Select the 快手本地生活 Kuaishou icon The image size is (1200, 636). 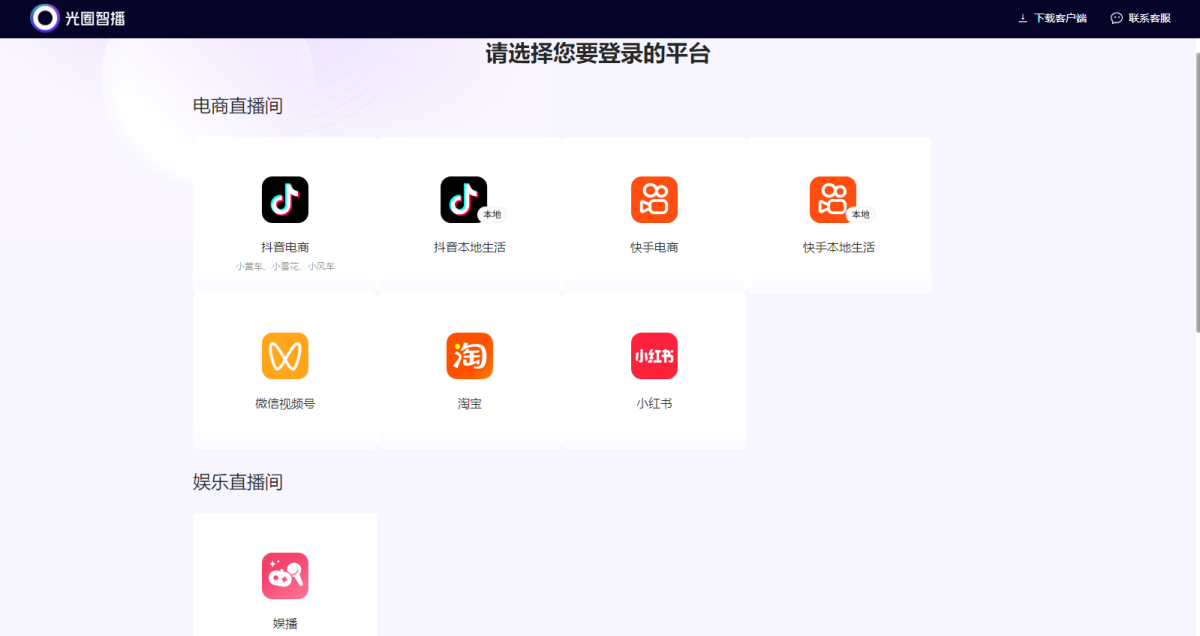click(832, 199)
